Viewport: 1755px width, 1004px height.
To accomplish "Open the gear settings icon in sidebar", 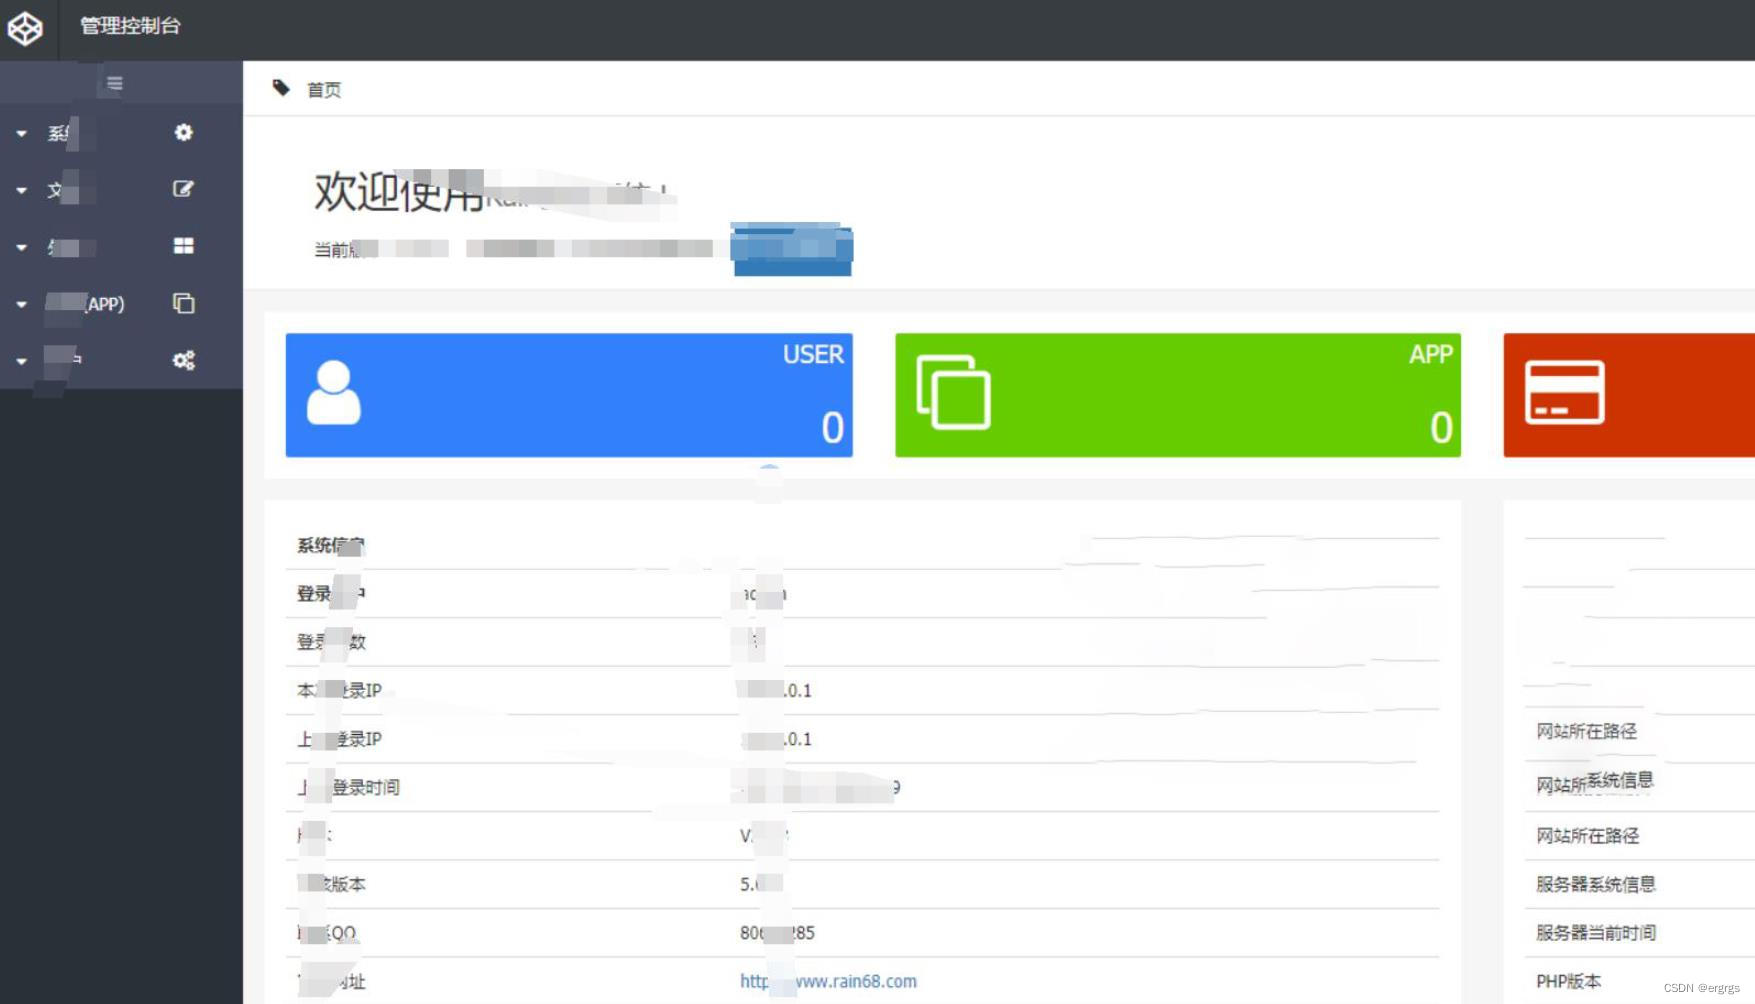I will point(184,132).
